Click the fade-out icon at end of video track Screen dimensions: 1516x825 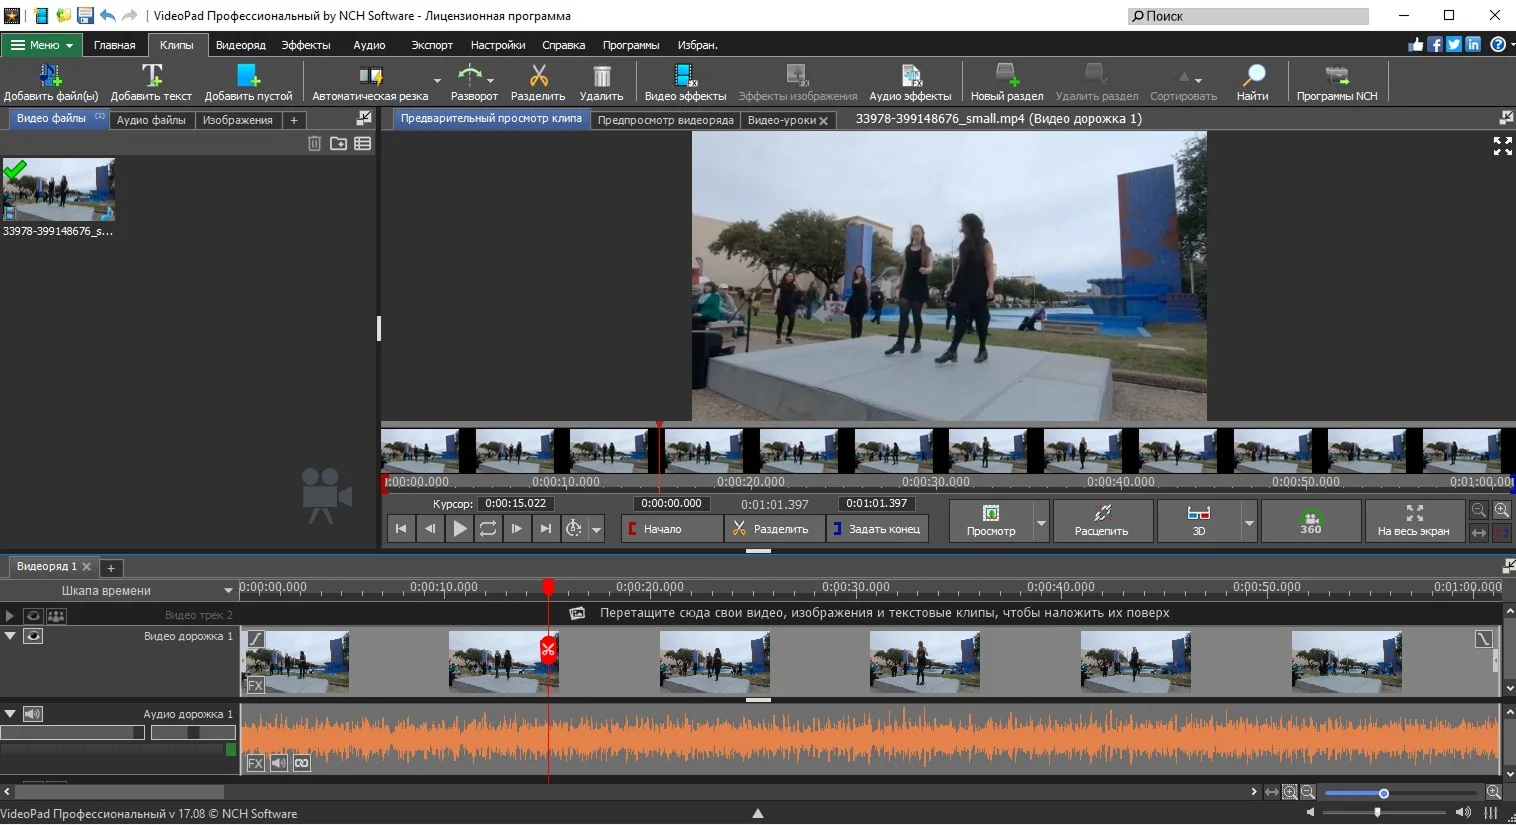[1484, 638]
